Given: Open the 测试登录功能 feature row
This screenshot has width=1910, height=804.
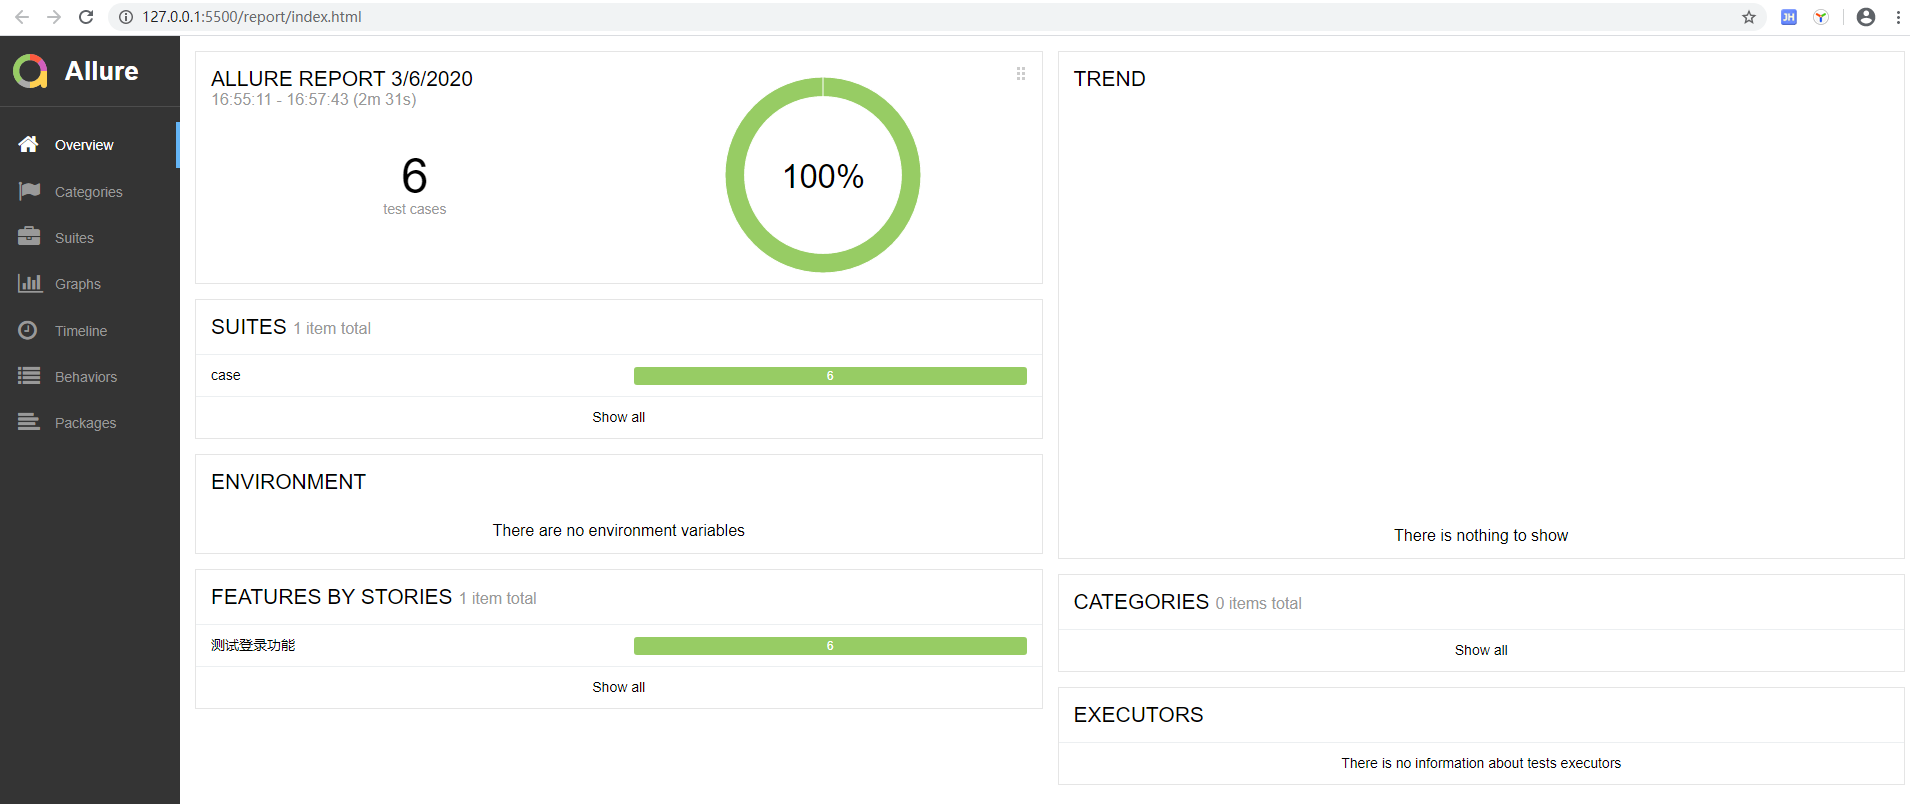Looking at the screenshot, I should tap(618, 646).
